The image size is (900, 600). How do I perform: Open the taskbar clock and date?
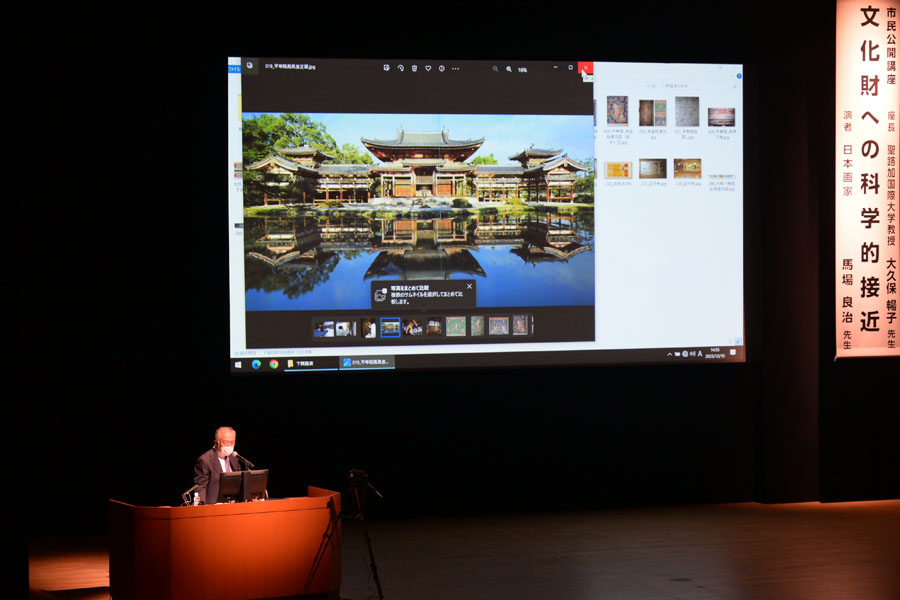[715, 353]
